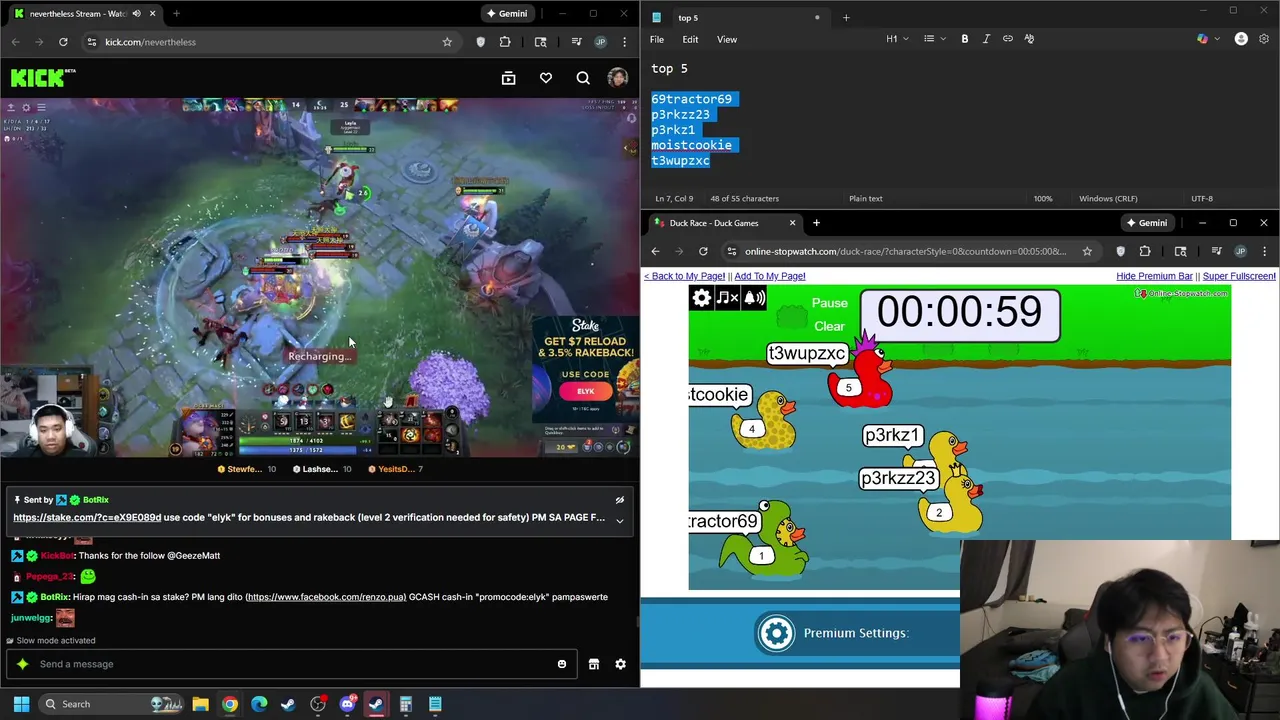The width and height of the screenshot is (1280, 720).
Task: Open the Notepad Edit menu
Action: click(690, 39)
